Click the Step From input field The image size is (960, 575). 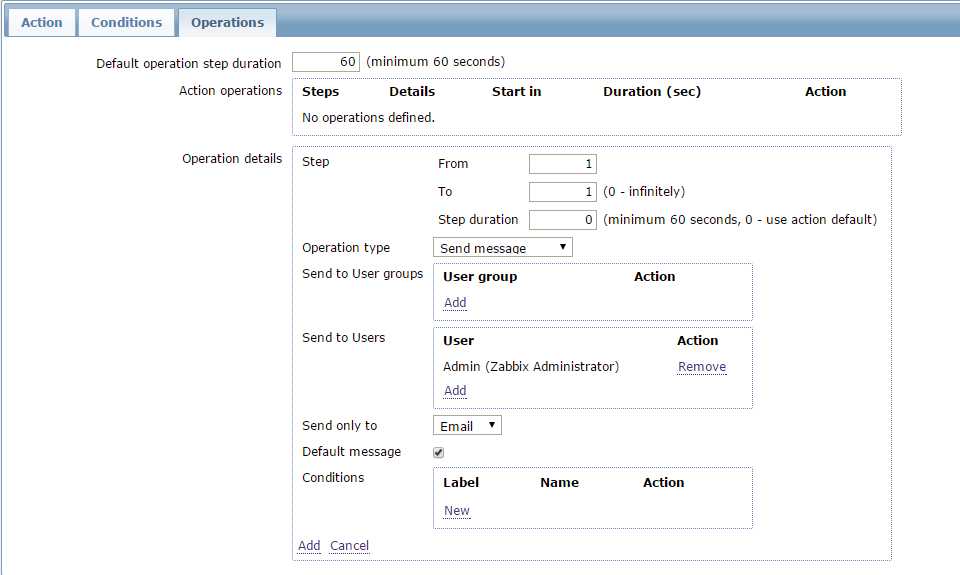click(x=563, y=163)
